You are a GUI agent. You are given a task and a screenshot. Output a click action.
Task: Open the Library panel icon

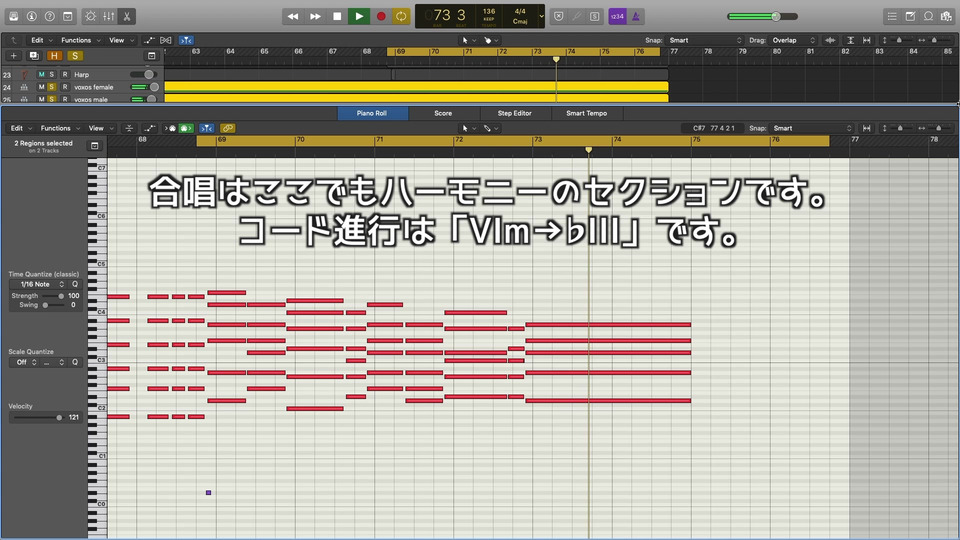click(13, 16)
